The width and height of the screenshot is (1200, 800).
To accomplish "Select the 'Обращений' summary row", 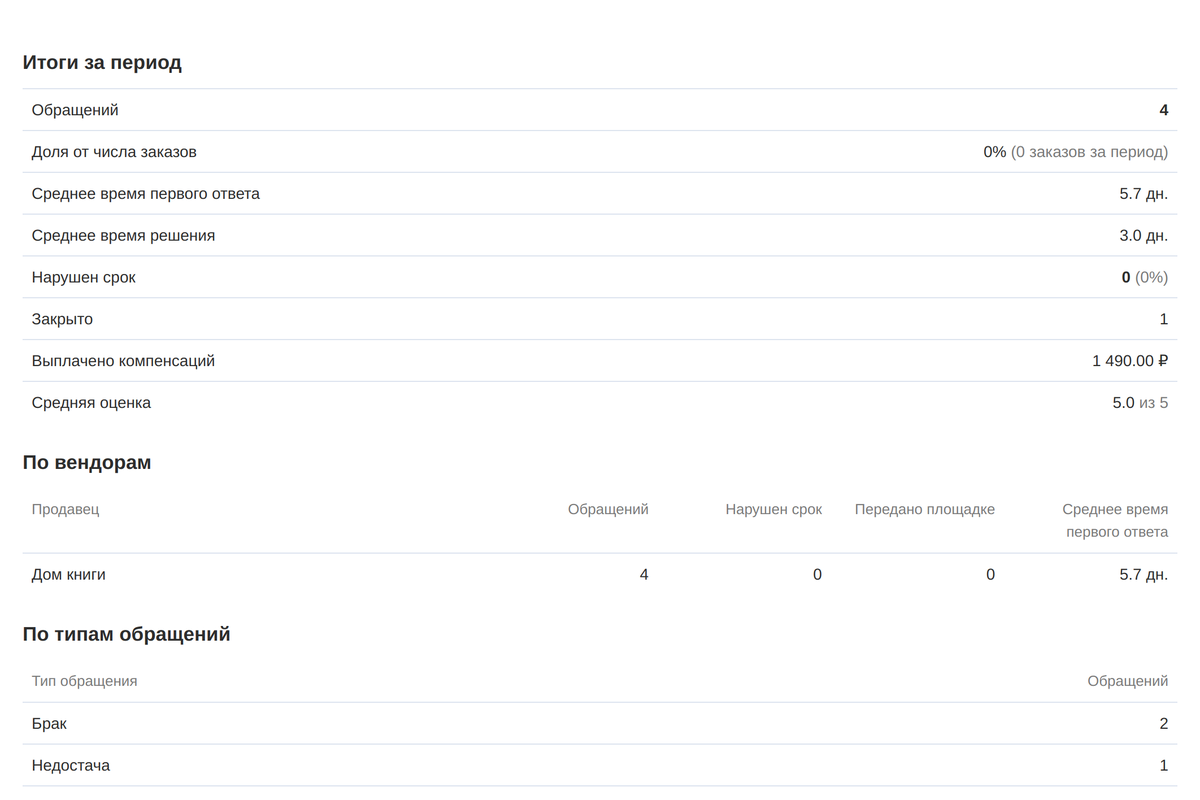I will pos(600,110).
